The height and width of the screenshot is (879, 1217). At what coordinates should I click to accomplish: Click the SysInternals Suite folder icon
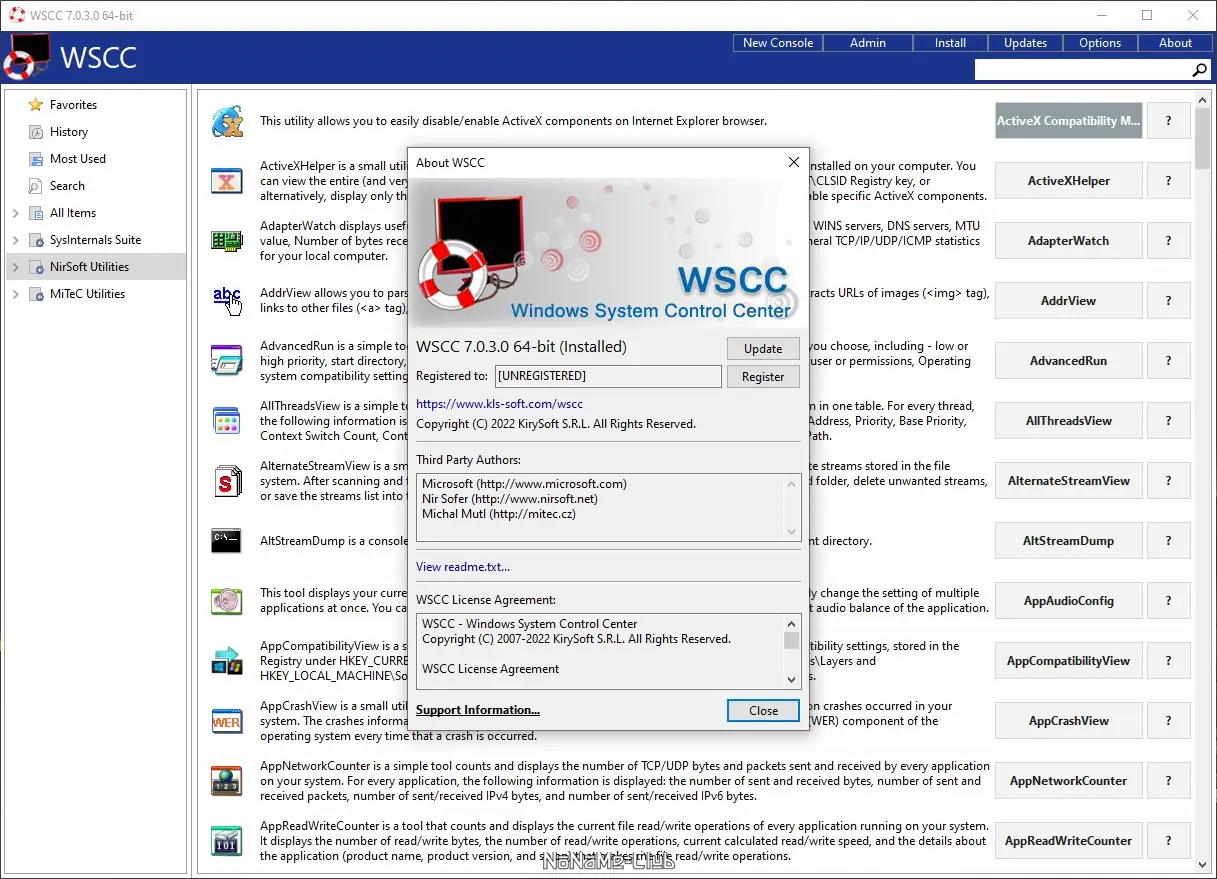click(36, 240)
